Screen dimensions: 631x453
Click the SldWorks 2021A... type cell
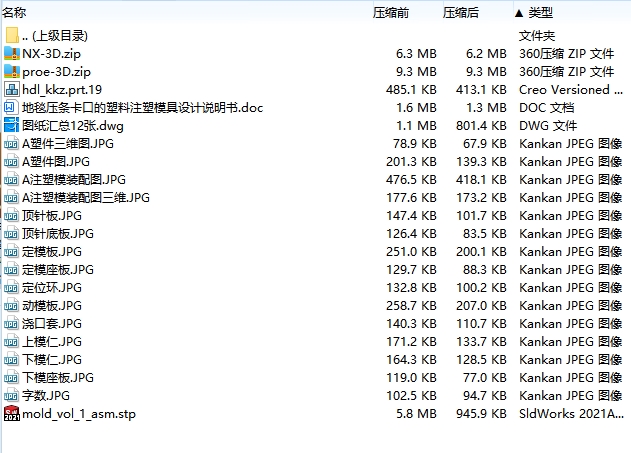click(x=571, y=414)
